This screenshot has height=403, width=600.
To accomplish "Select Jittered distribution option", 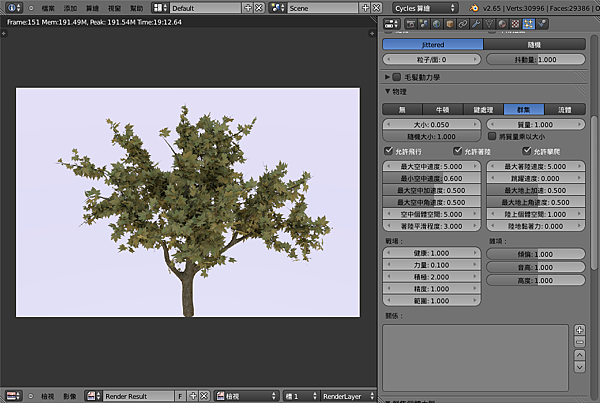I will 433,44.
